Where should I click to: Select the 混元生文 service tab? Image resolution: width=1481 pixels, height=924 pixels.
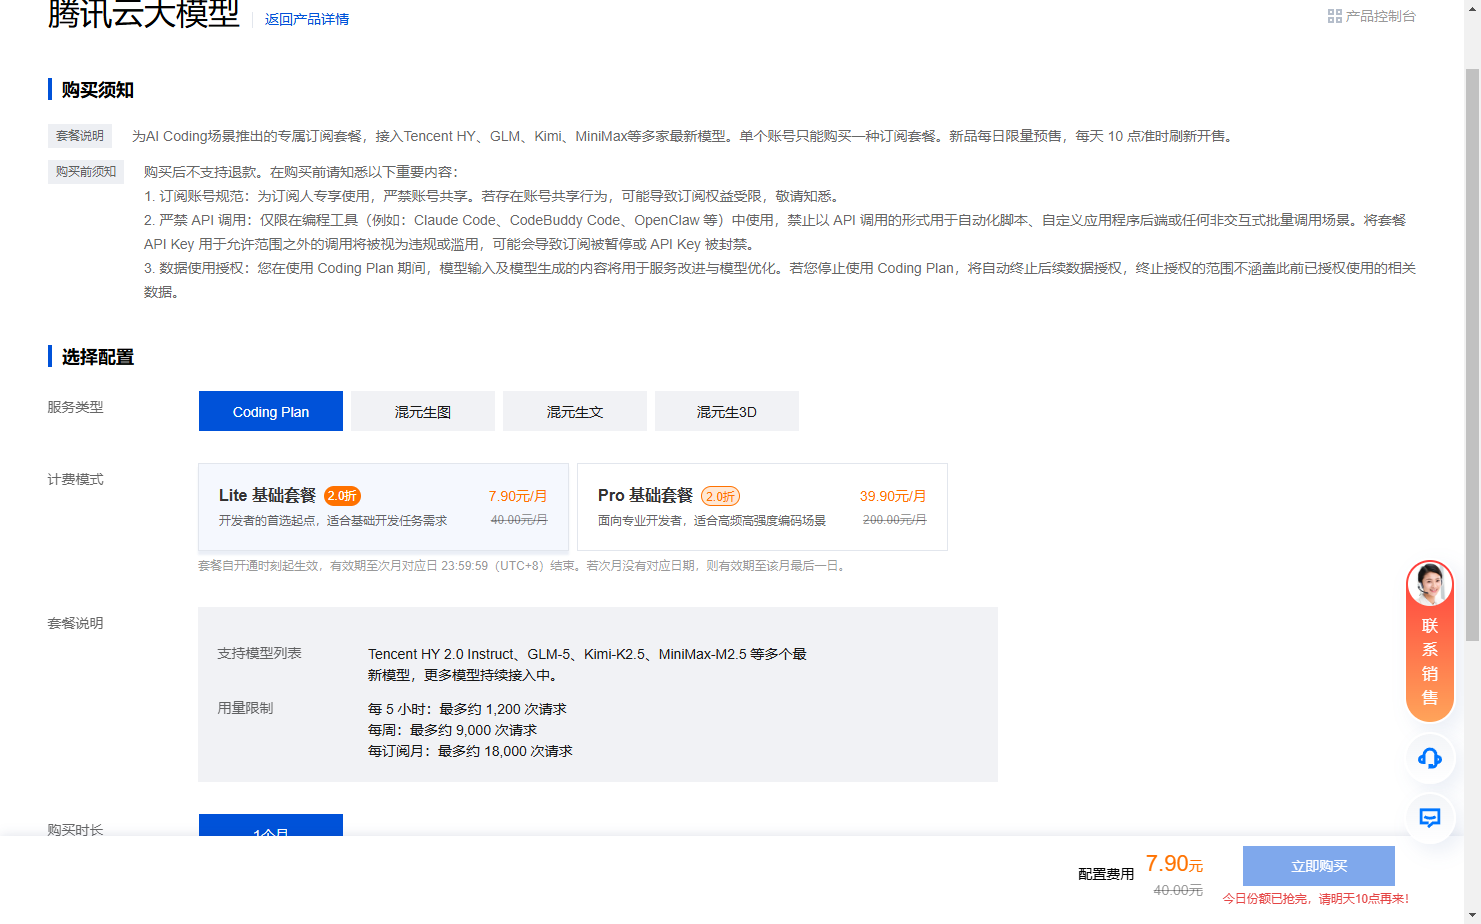pos(574,412)
